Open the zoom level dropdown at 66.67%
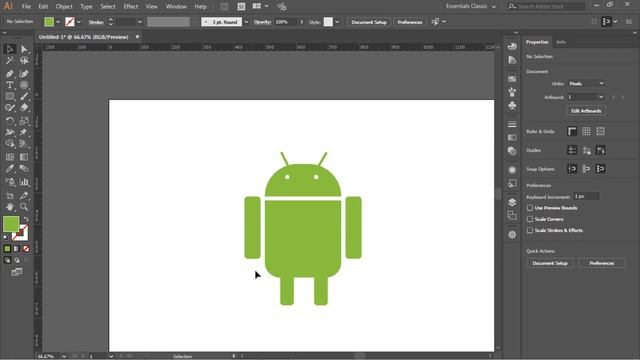This screenshot has width=640, height=360. pos(64,356)
